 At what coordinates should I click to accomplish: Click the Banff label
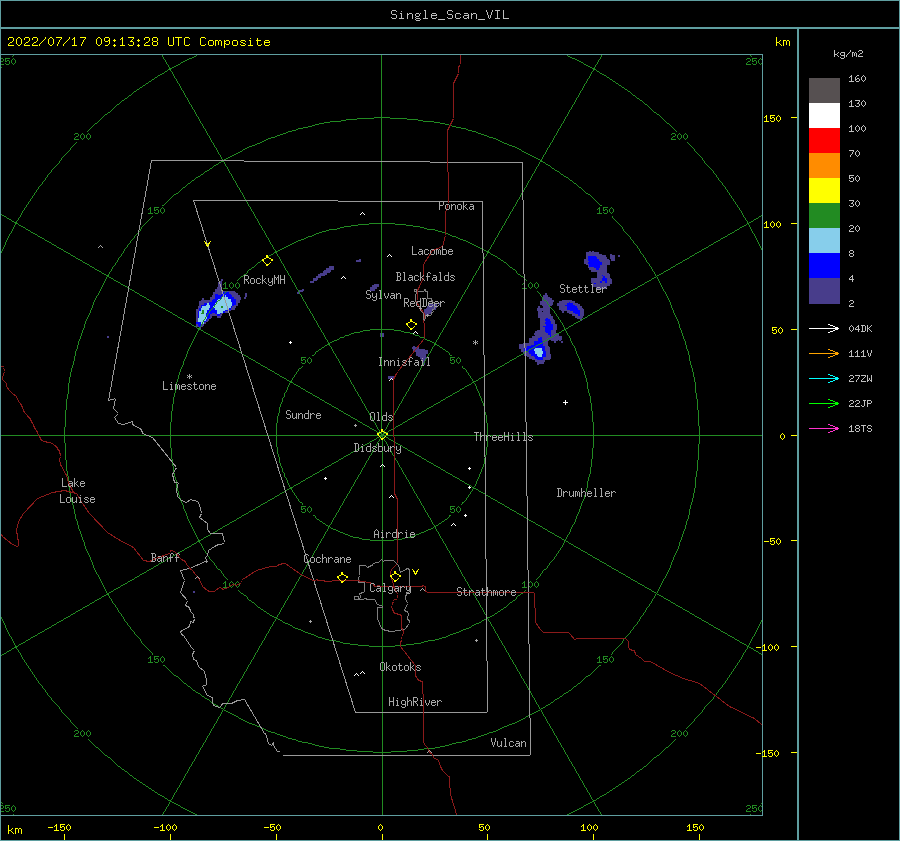coord(165,558)
